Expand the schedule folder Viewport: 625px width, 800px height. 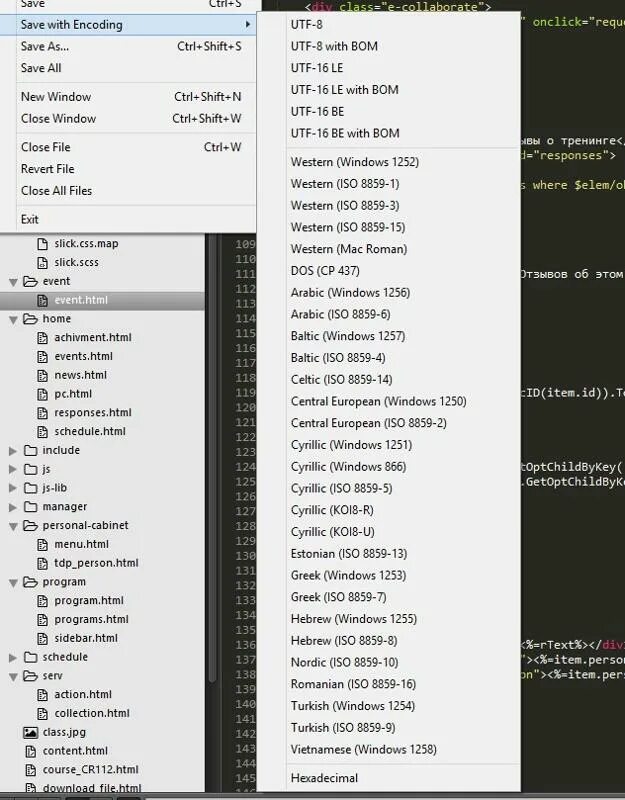point(13,658)
